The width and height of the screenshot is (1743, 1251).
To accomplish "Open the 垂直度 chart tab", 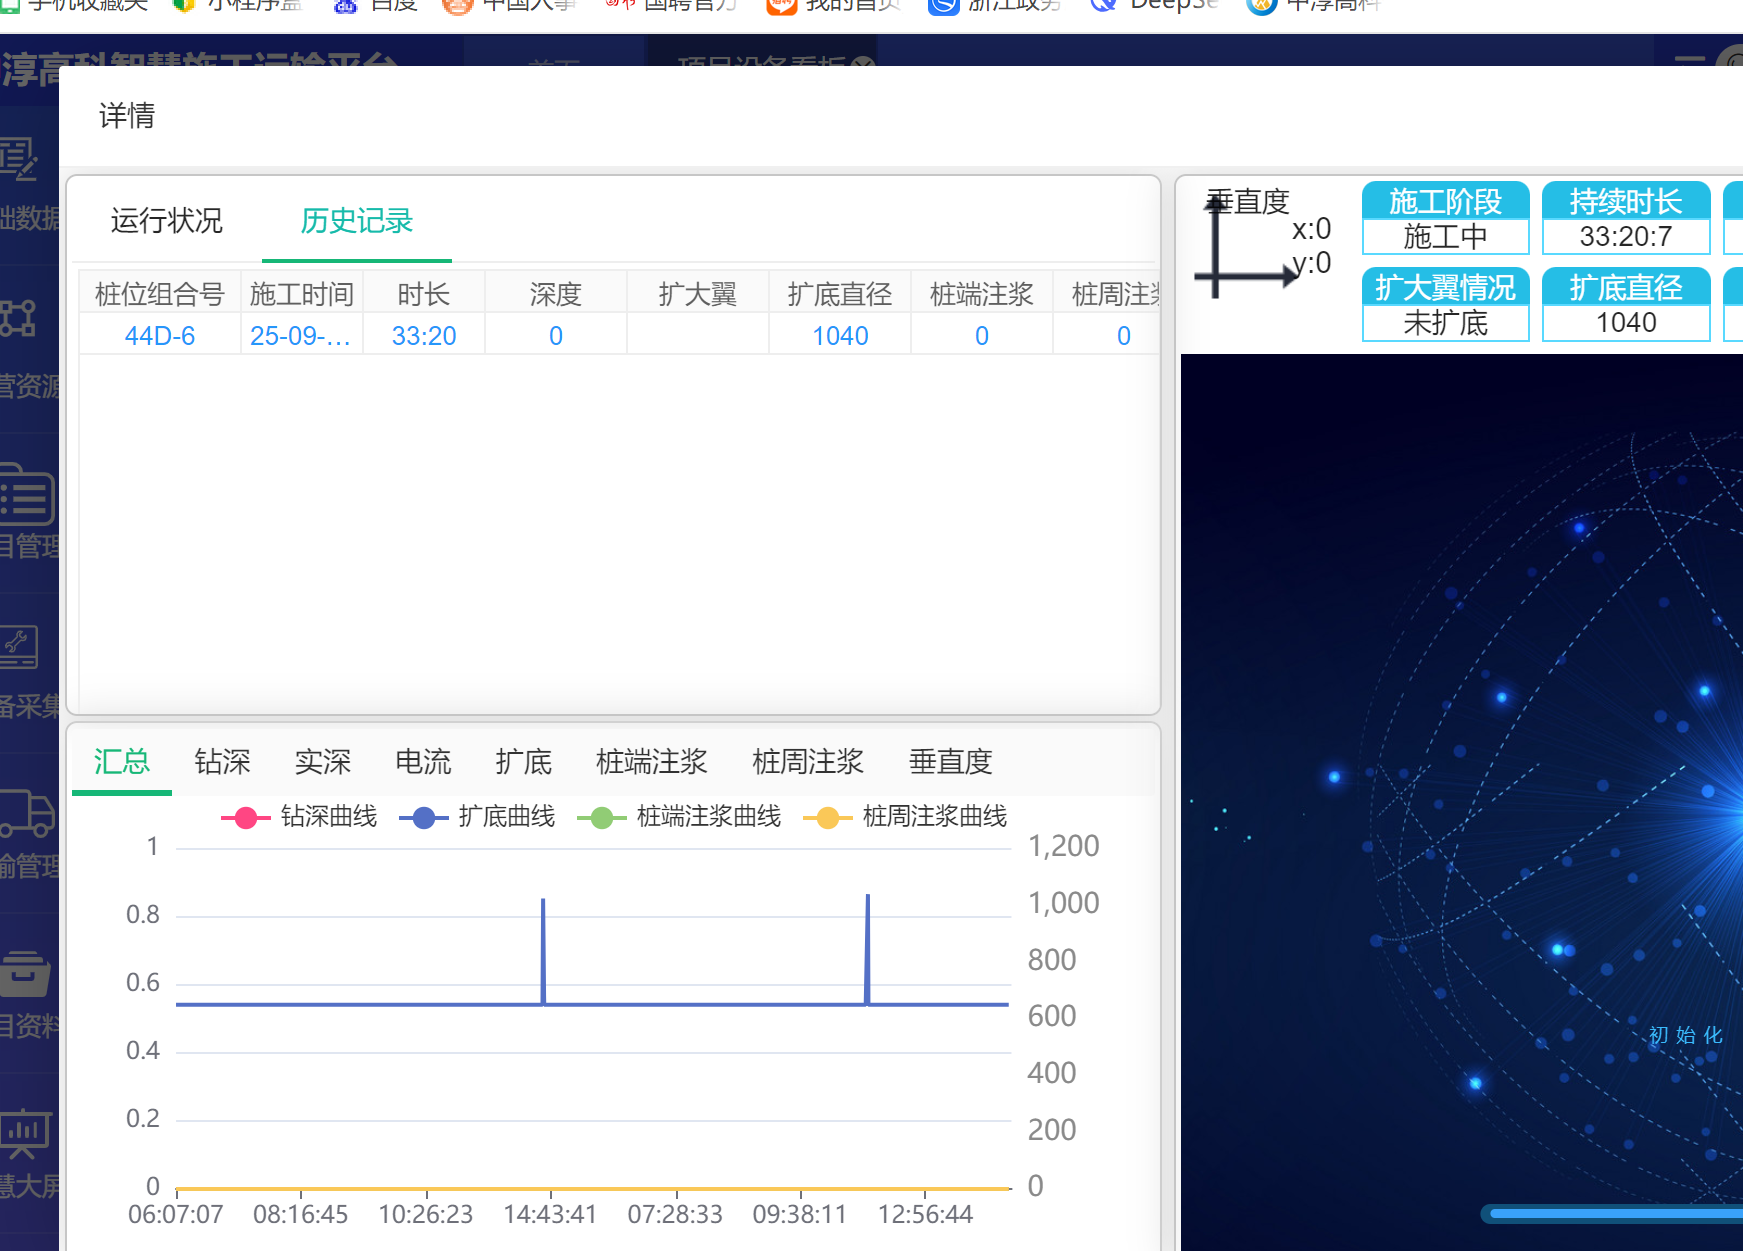I will (x=950, y=762).
